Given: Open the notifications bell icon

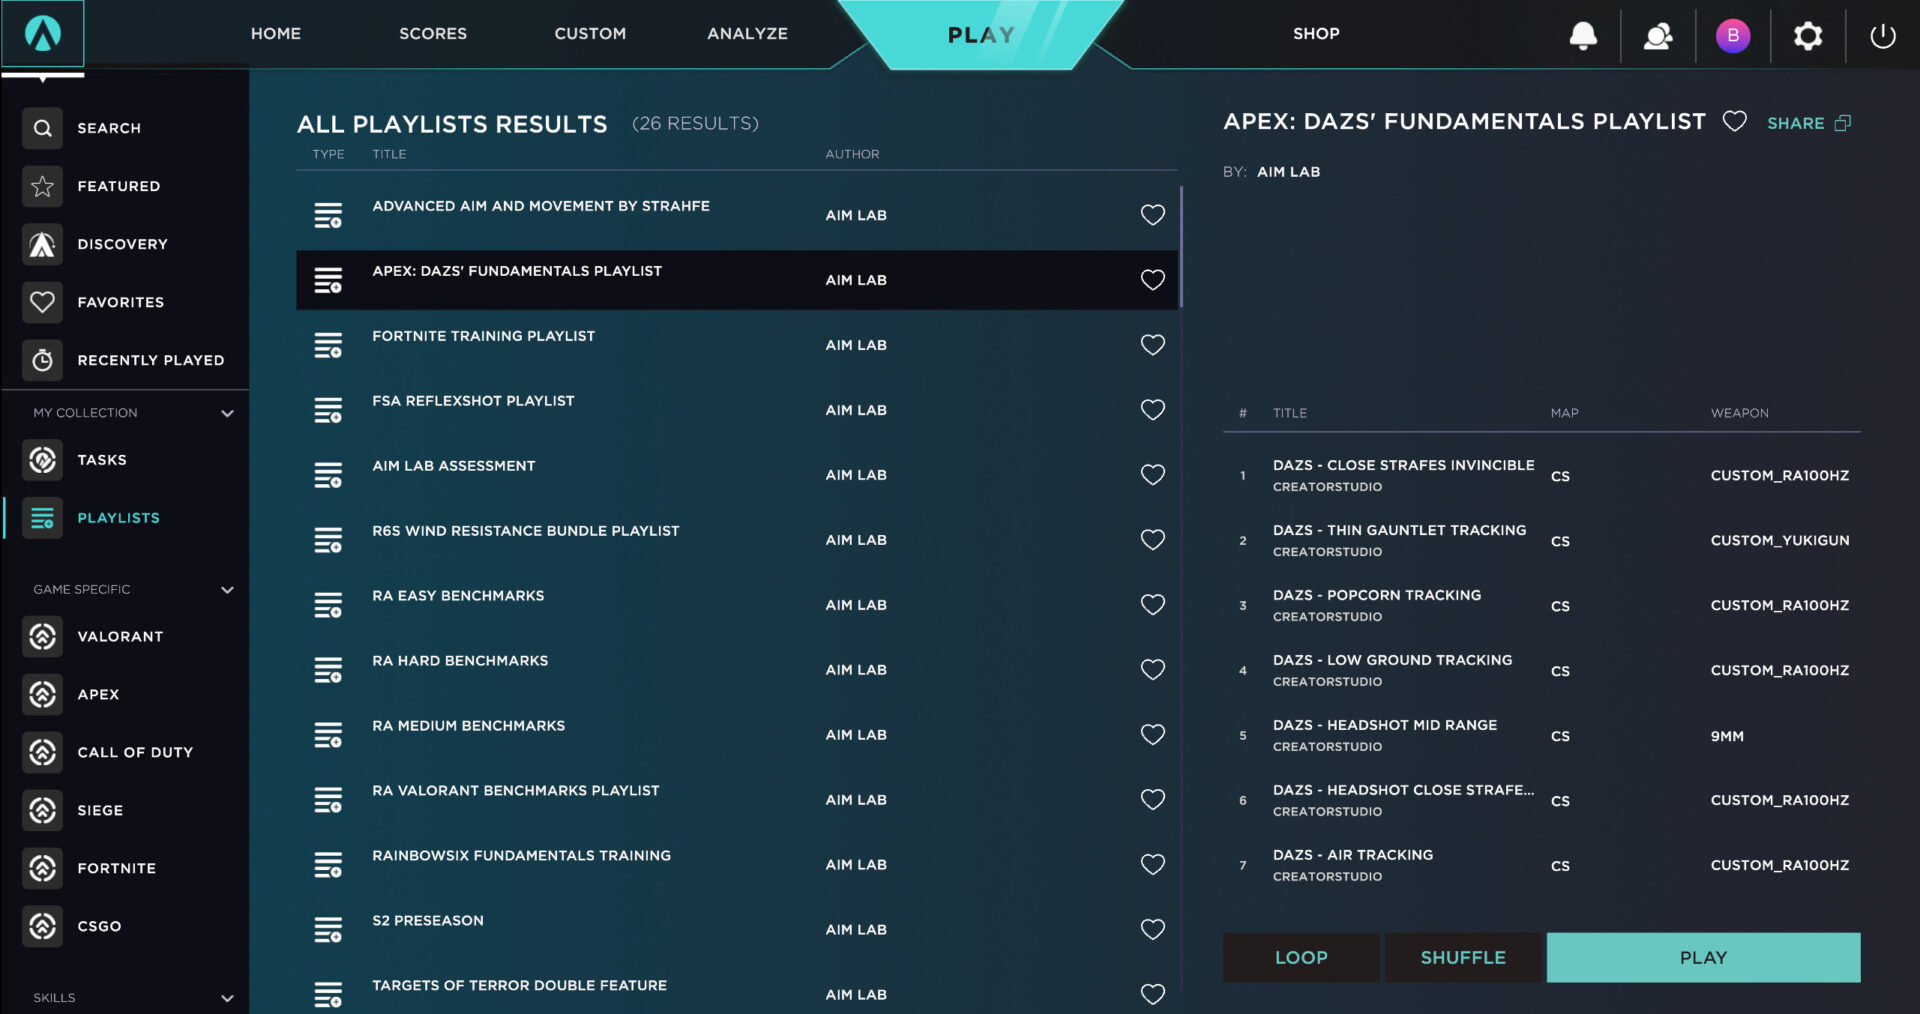Looking at the screenshot, I should (1583, 36).
